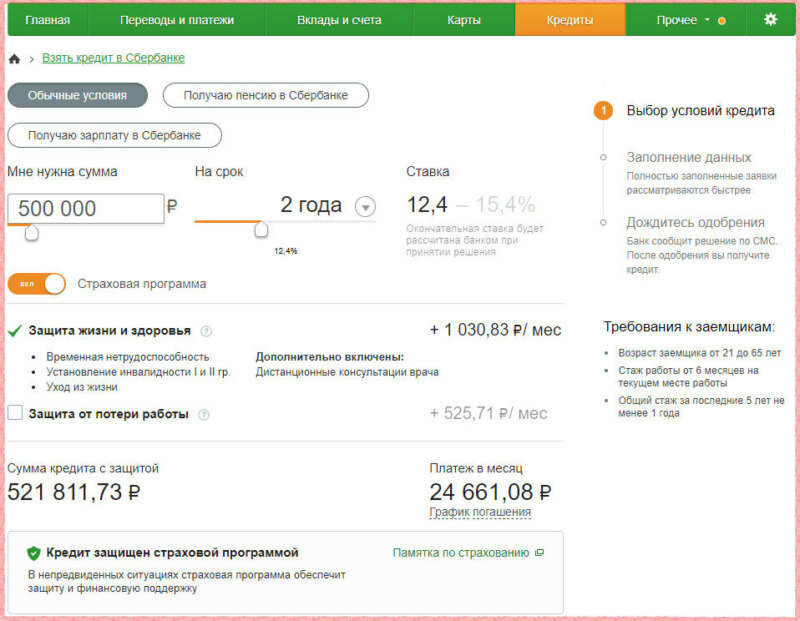
Task: Click the 2 года term value
Action: click(x=311, y=205)
